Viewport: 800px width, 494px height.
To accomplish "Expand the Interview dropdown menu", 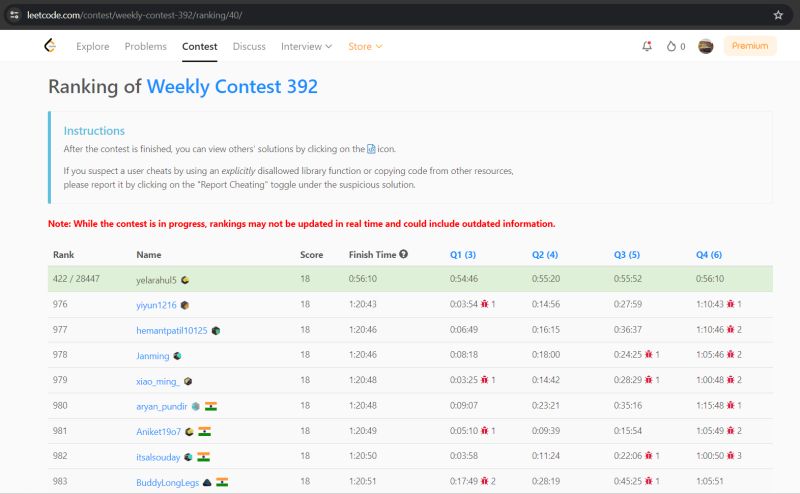I will (306, 46).
